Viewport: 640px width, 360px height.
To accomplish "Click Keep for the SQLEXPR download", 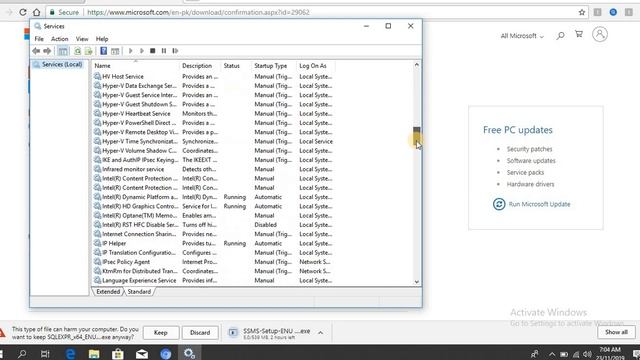I will 161,333.
